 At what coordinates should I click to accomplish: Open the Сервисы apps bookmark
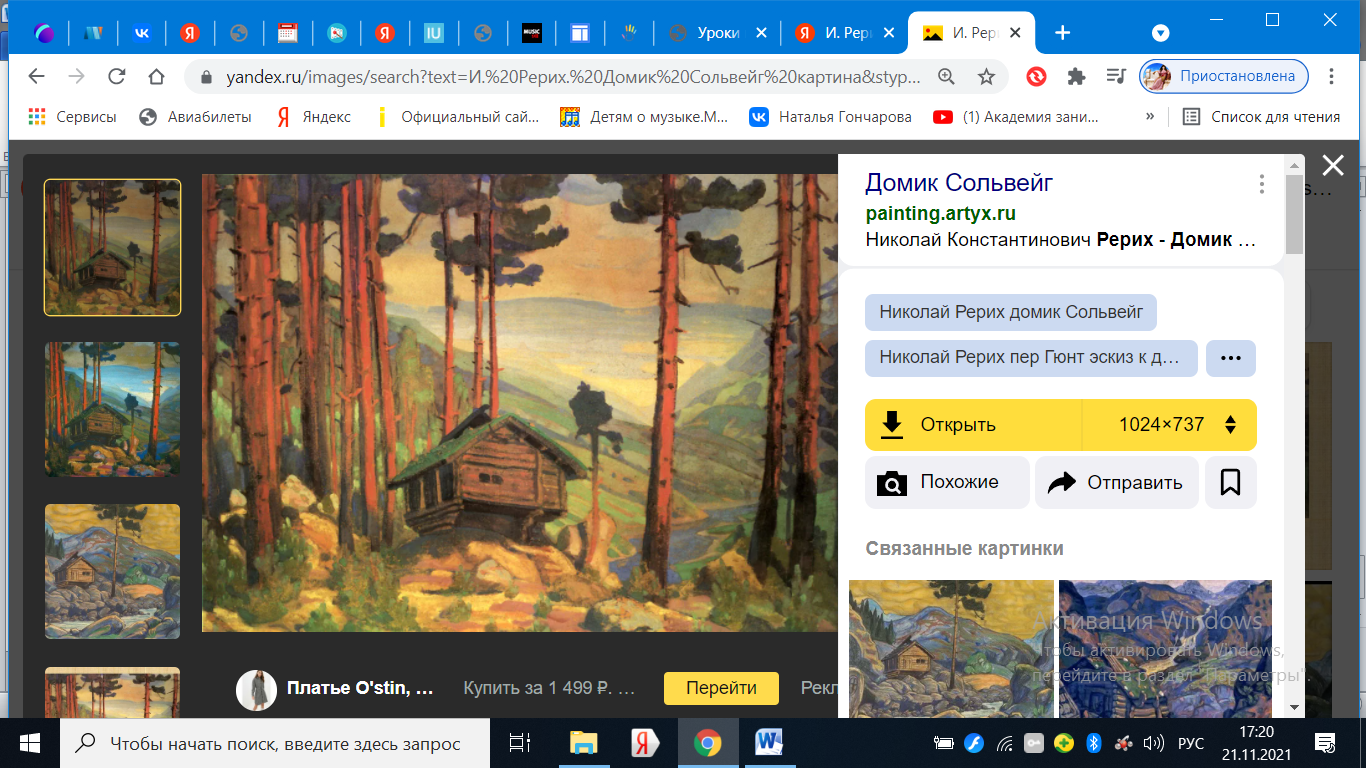[x=72, y=117]
